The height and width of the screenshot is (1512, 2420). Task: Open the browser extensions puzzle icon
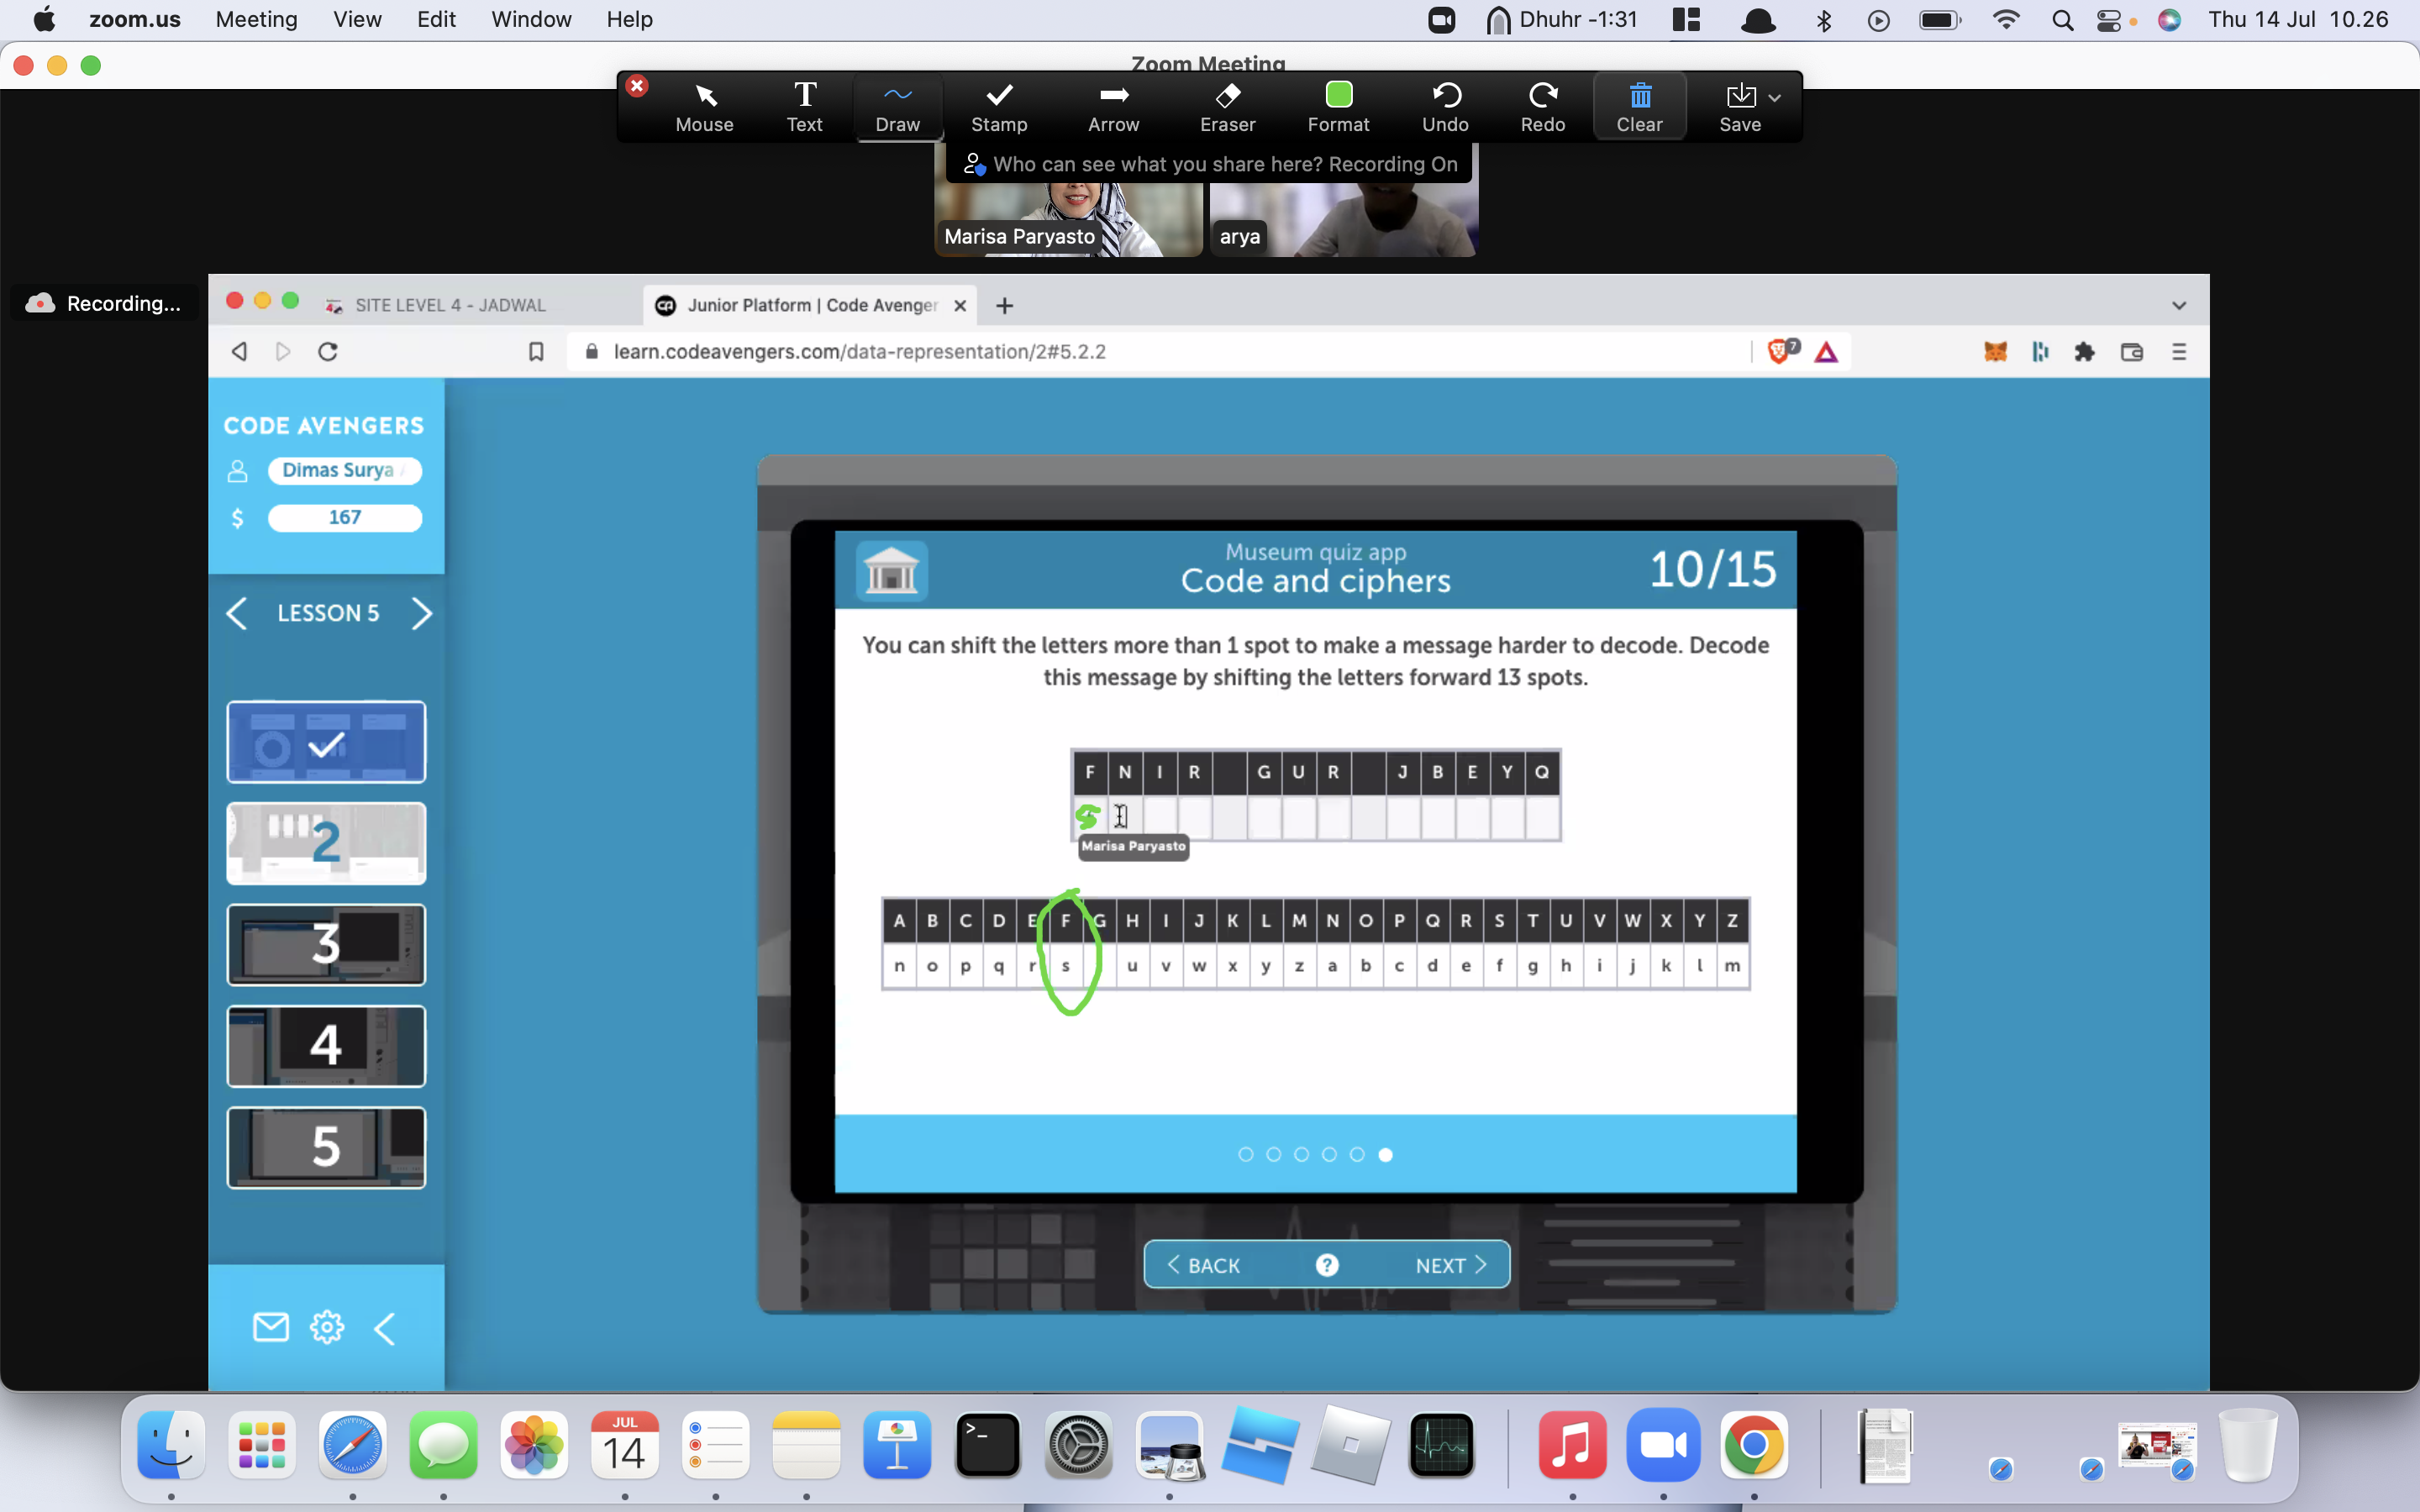[2085, 351]
